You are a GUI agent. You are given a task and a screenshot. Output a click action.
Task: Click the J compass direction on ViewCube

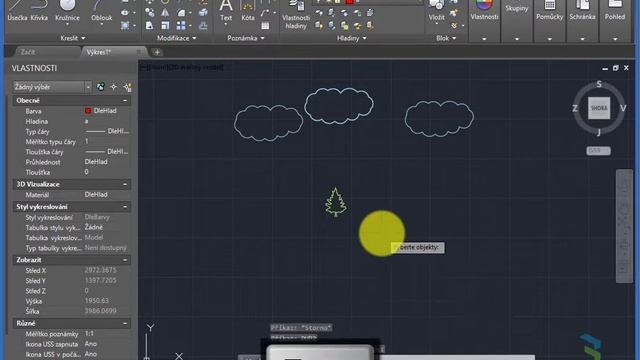click(x=599, y=132)
